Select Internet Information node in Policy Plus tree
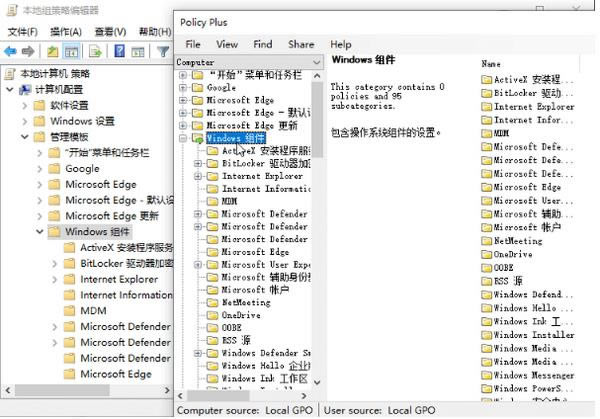600x419 pixels. point(266,189)
